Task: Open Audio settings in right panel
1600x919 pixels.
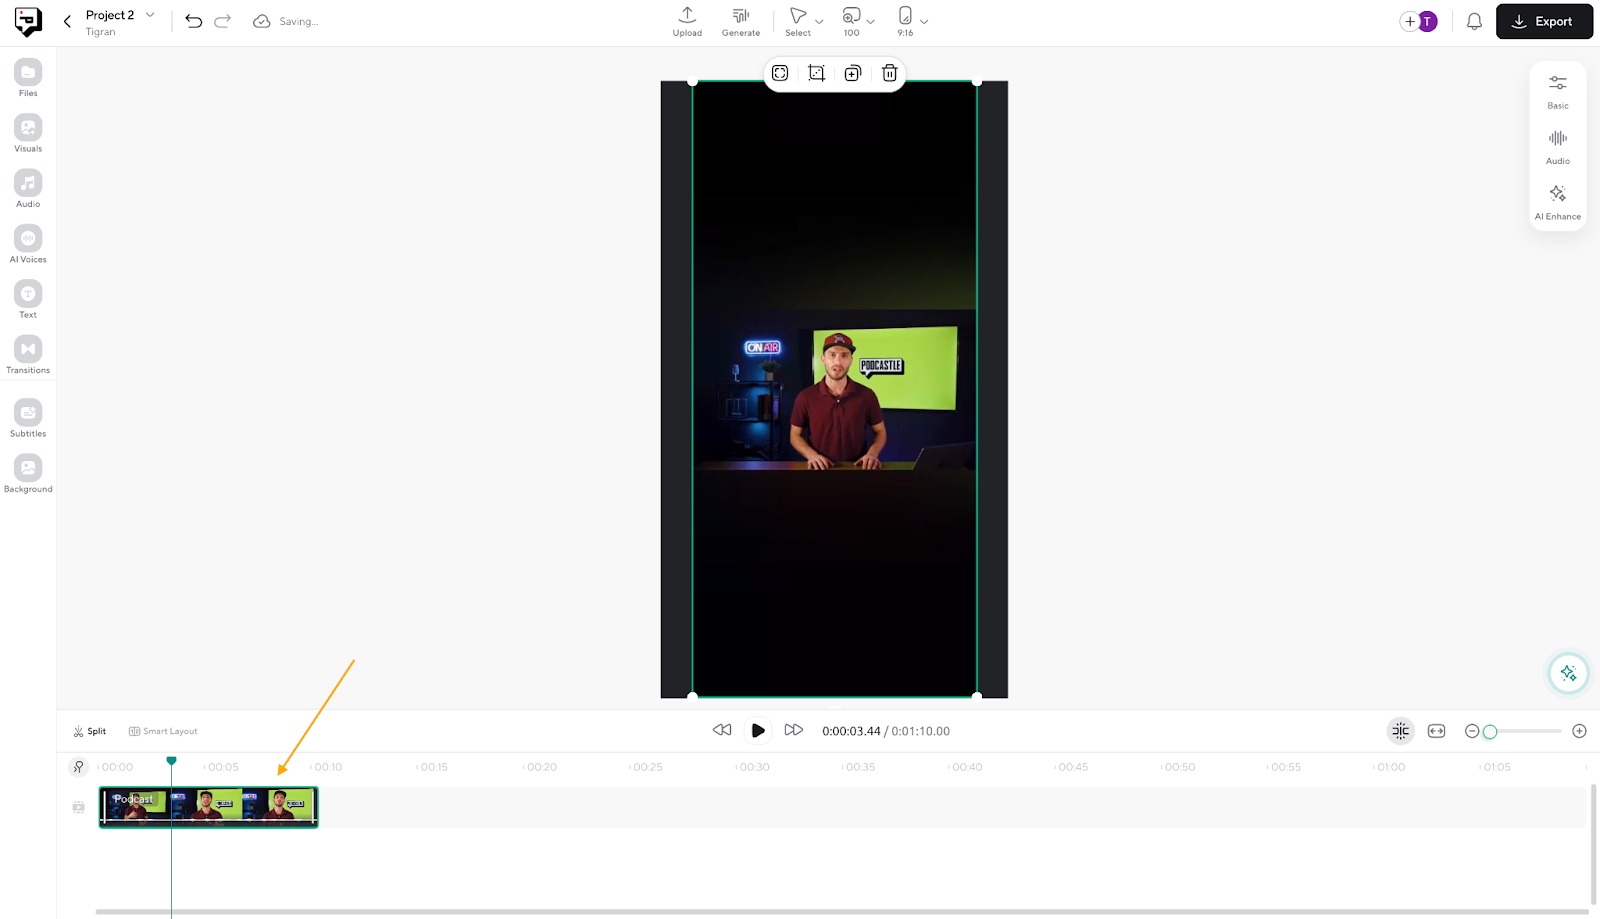Action: (x=1558, y=146)
